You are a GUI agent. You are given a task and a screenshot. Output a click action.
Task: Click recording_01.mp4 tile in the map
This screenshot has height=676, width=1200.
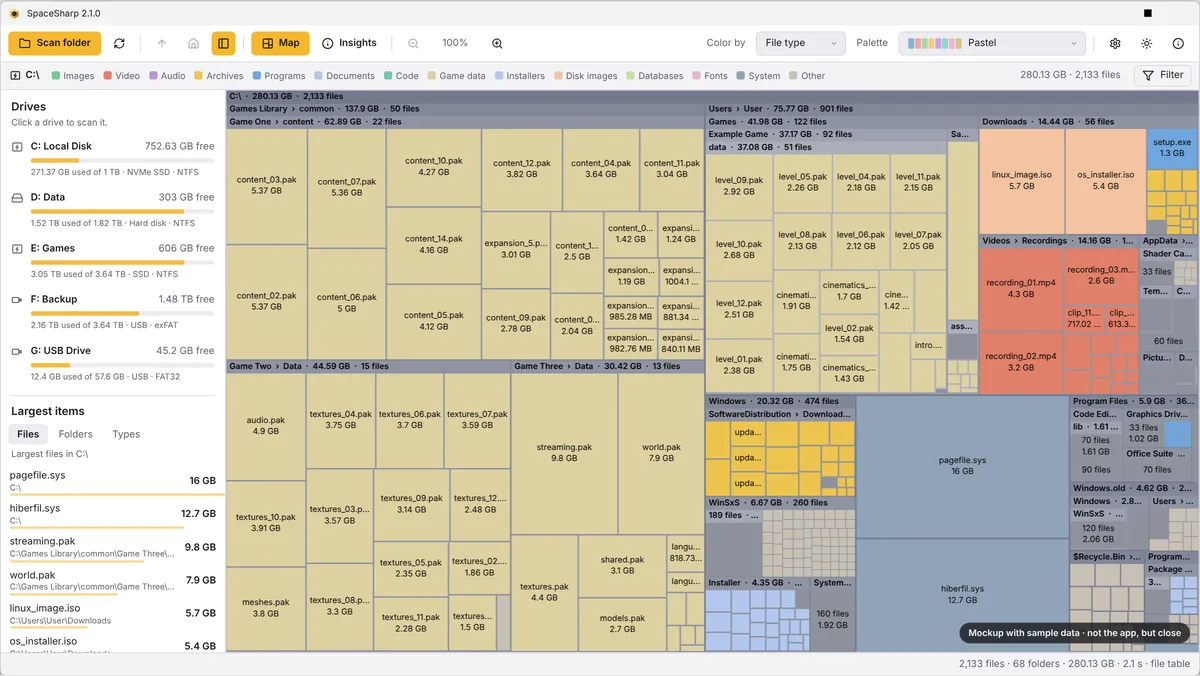point(1021,289)
